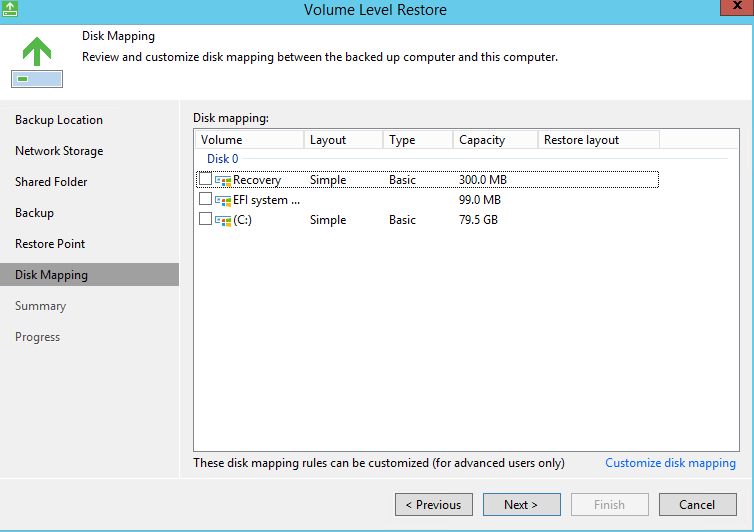The height and width of the screenshot is (532, 754).
Task: Click the green arrow restore wizard icon
Action: click(x=36, y=60)
